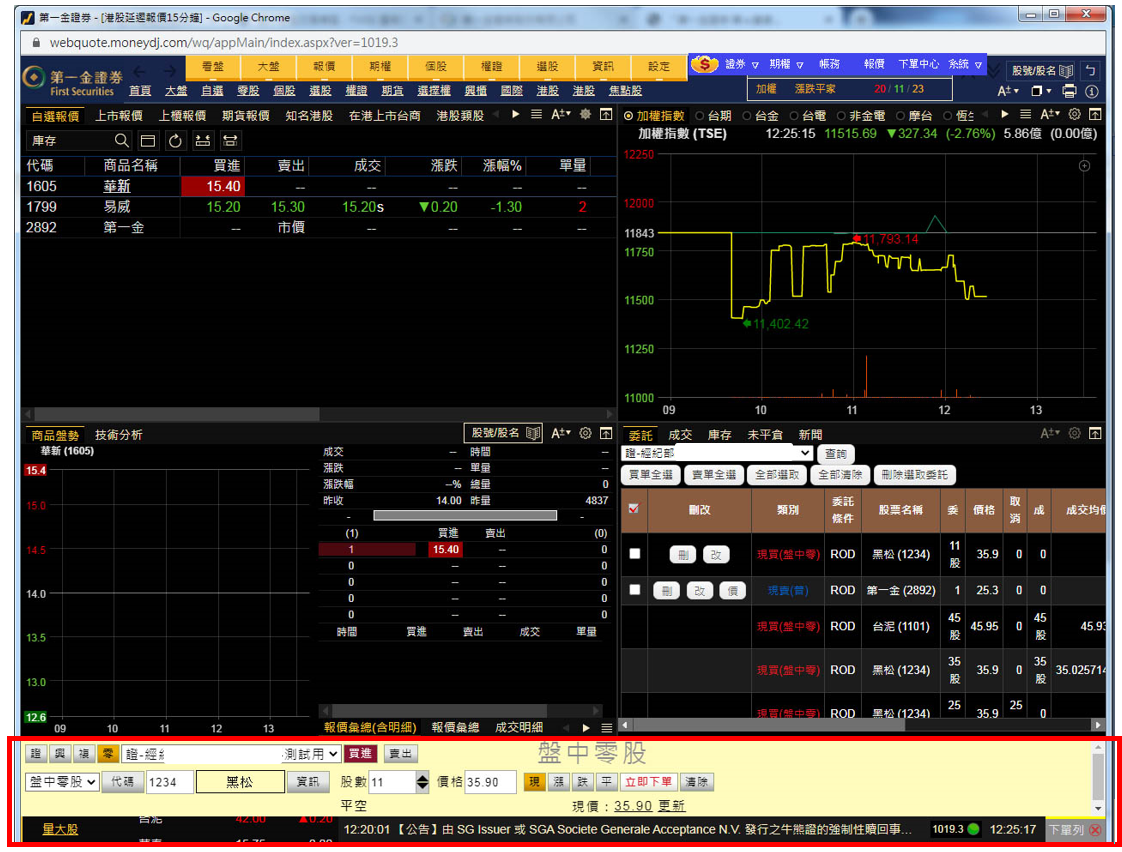Click the list menu icon in watchlist tab bar

pos(536,115)
